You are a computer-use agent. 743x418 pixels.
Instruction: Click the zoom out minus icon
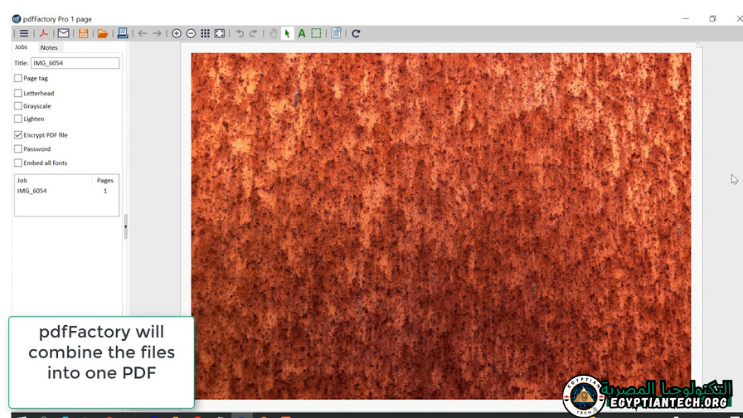click(x=191, y=33)
